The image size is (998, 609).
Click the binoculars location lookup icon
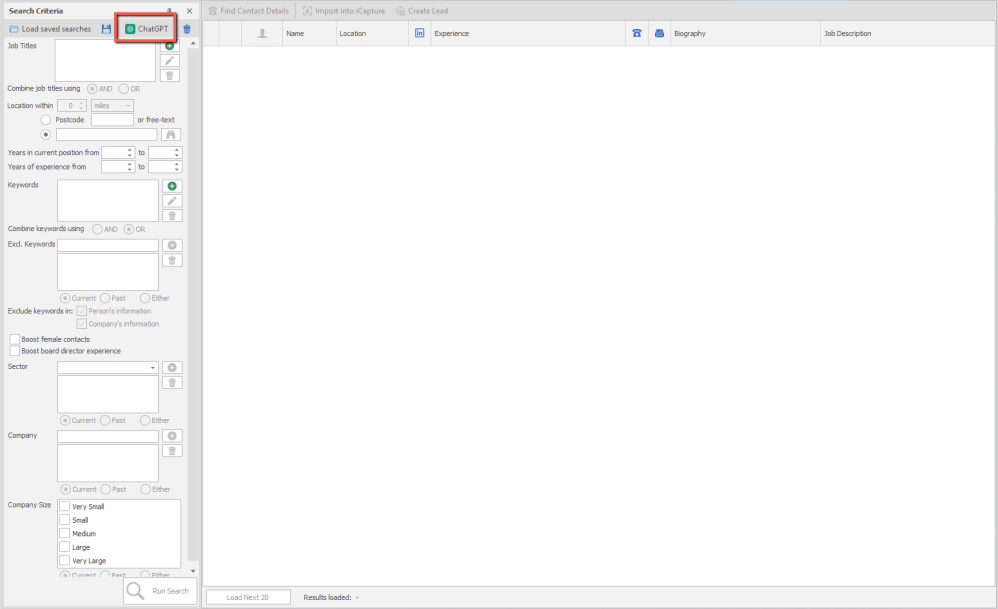pos(171,134)
